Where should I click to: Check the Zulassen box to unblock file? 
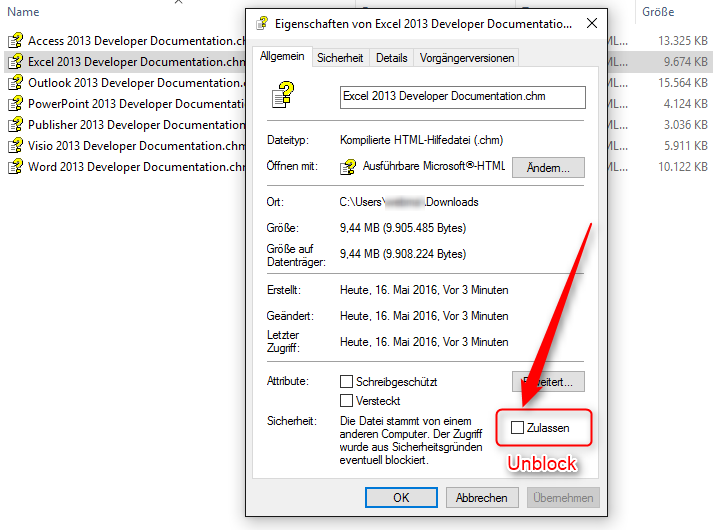pos(517,428)
